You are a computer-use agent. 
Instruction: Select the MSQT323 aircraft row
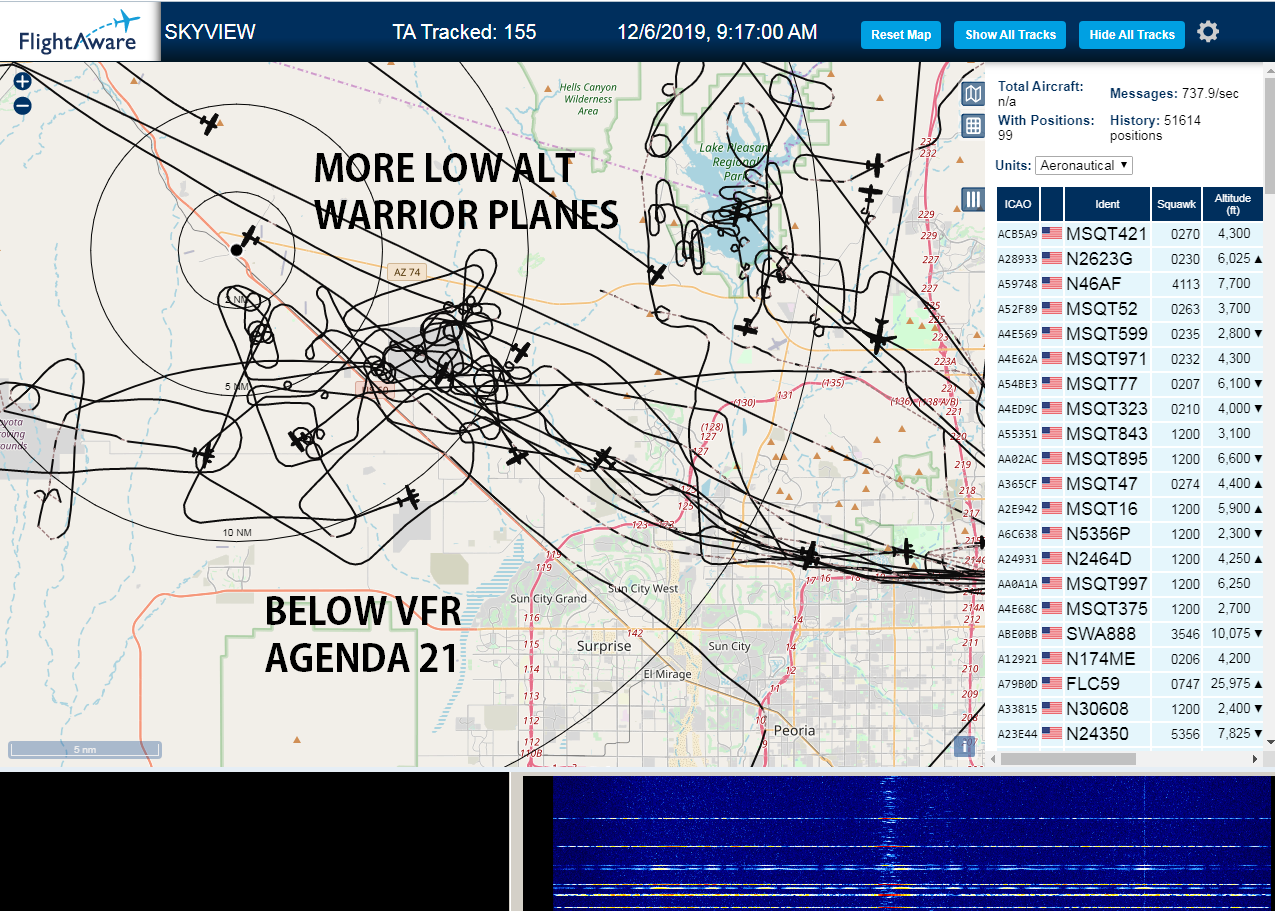tap(1130, 408)
